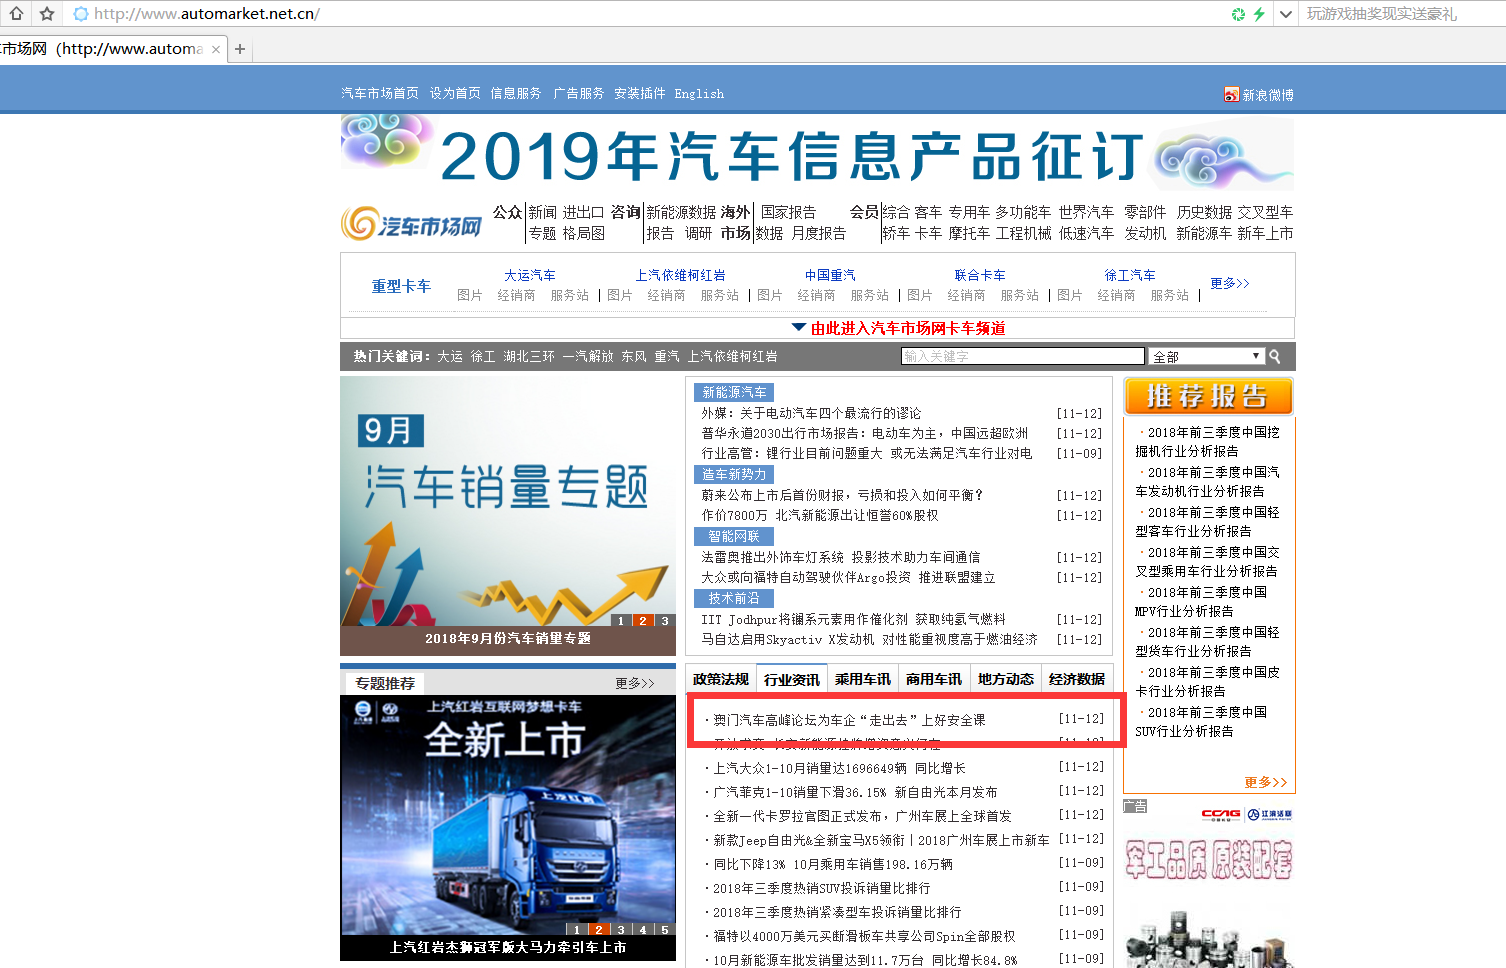Switch to 地方动态 tab
The height and width of the screenshot is (968, 1506).
pyautogui.click(x=1006, y=679)
